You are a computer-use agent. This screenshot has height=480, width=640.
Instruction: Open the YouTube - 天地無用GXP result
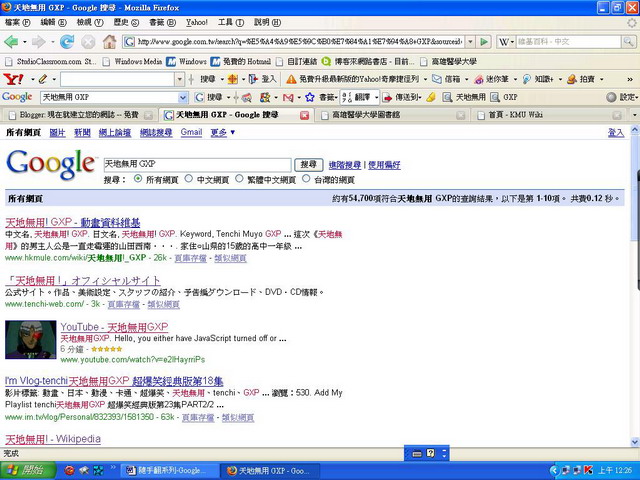point(114,327)
